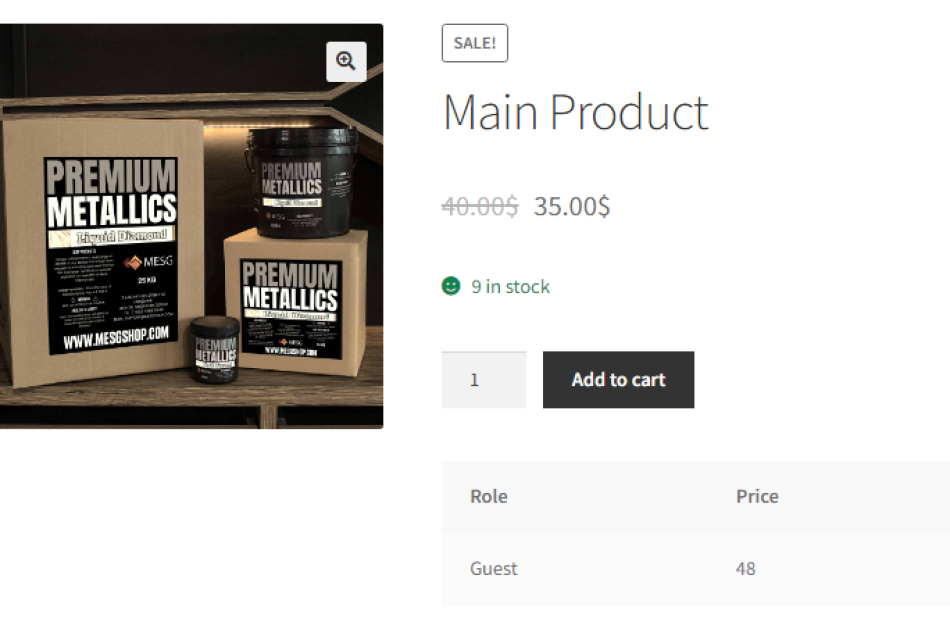Select the quantity input field
This screenshot has width=950, height=625.
(x=483, y=379)
